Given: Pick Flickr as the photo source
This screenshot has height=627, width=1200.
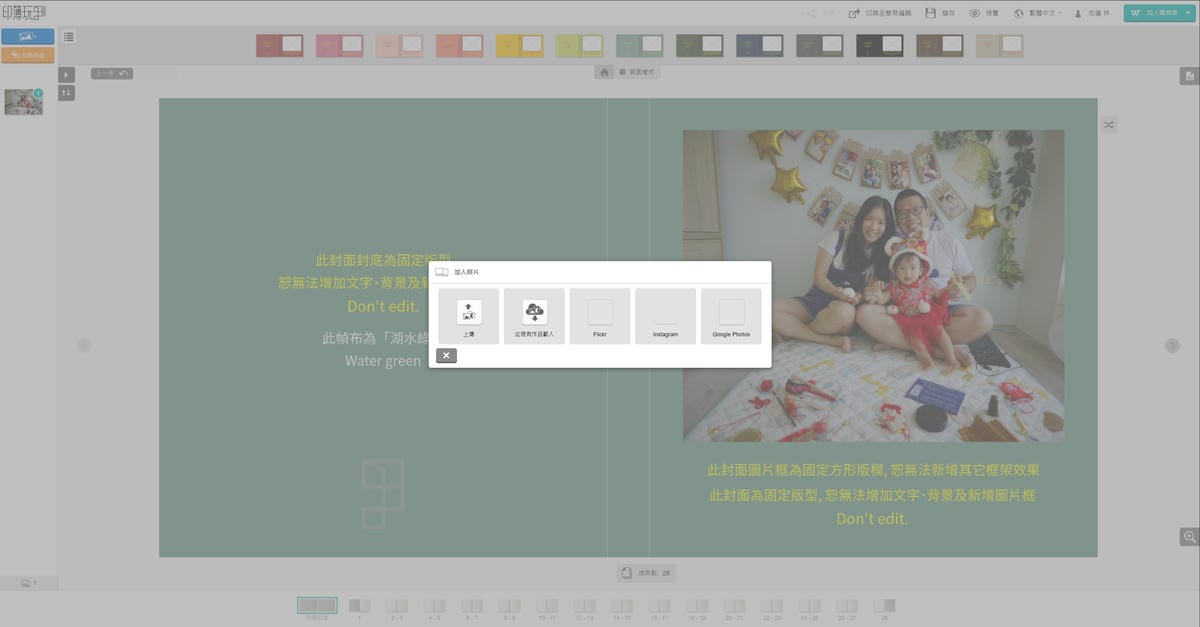Looking at the screenshot, I should pyautogui.click(x=600, y=316).
